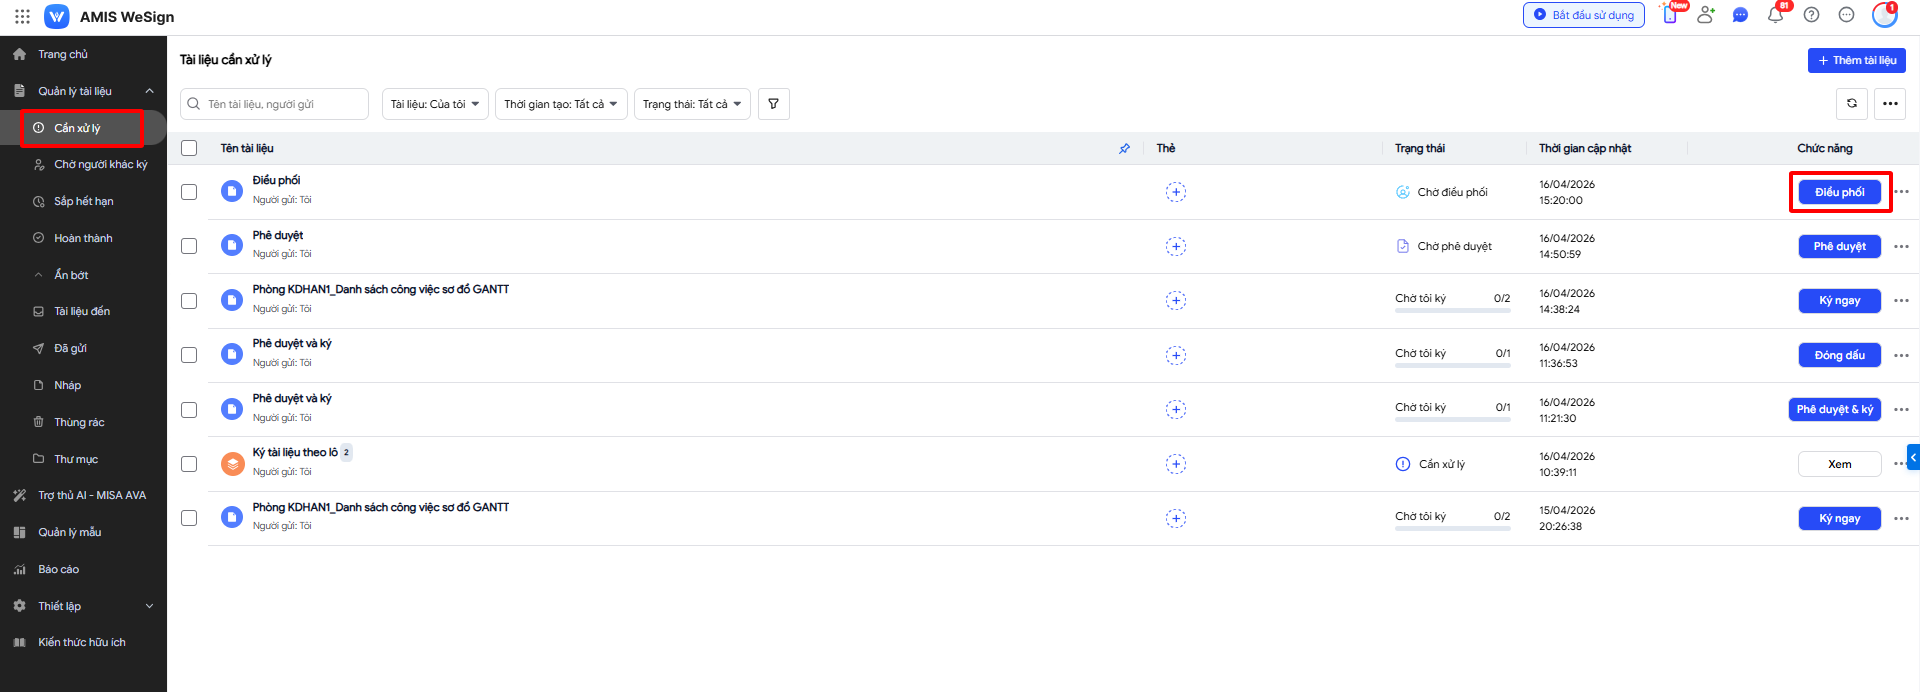This screenshot has width=1920, height=692.
Task: Open the chat messages icon in header
Action: [1740, 15]
